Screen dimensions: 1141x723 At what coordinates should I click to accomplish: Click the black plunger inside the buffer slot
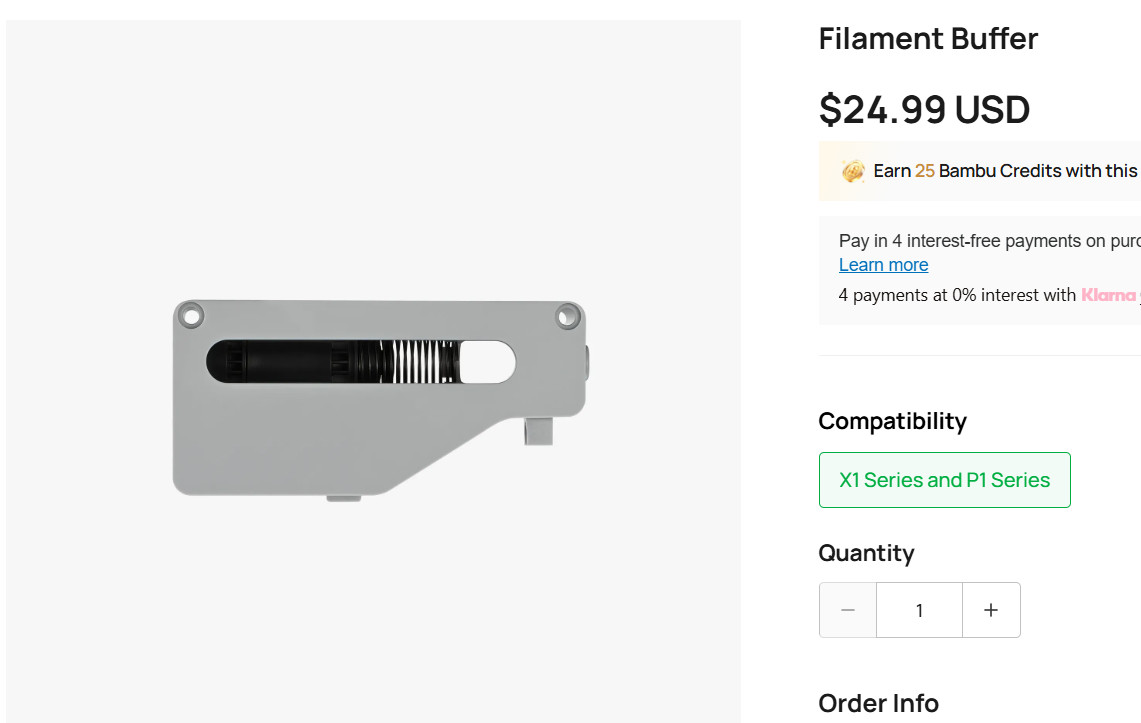pyautogui.click(x=291, y=362)
